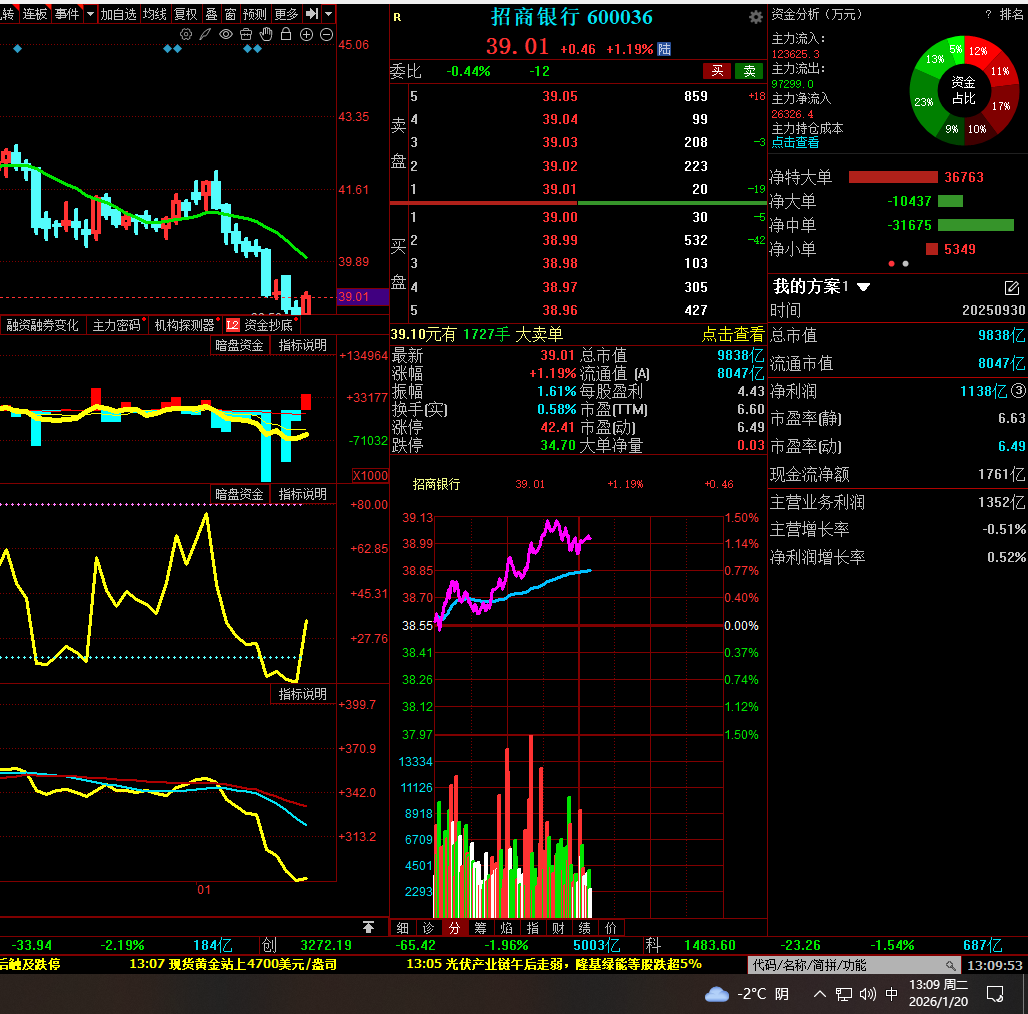Switch to 指 indicator tab

pyautogui.click(x=532, y=927)
